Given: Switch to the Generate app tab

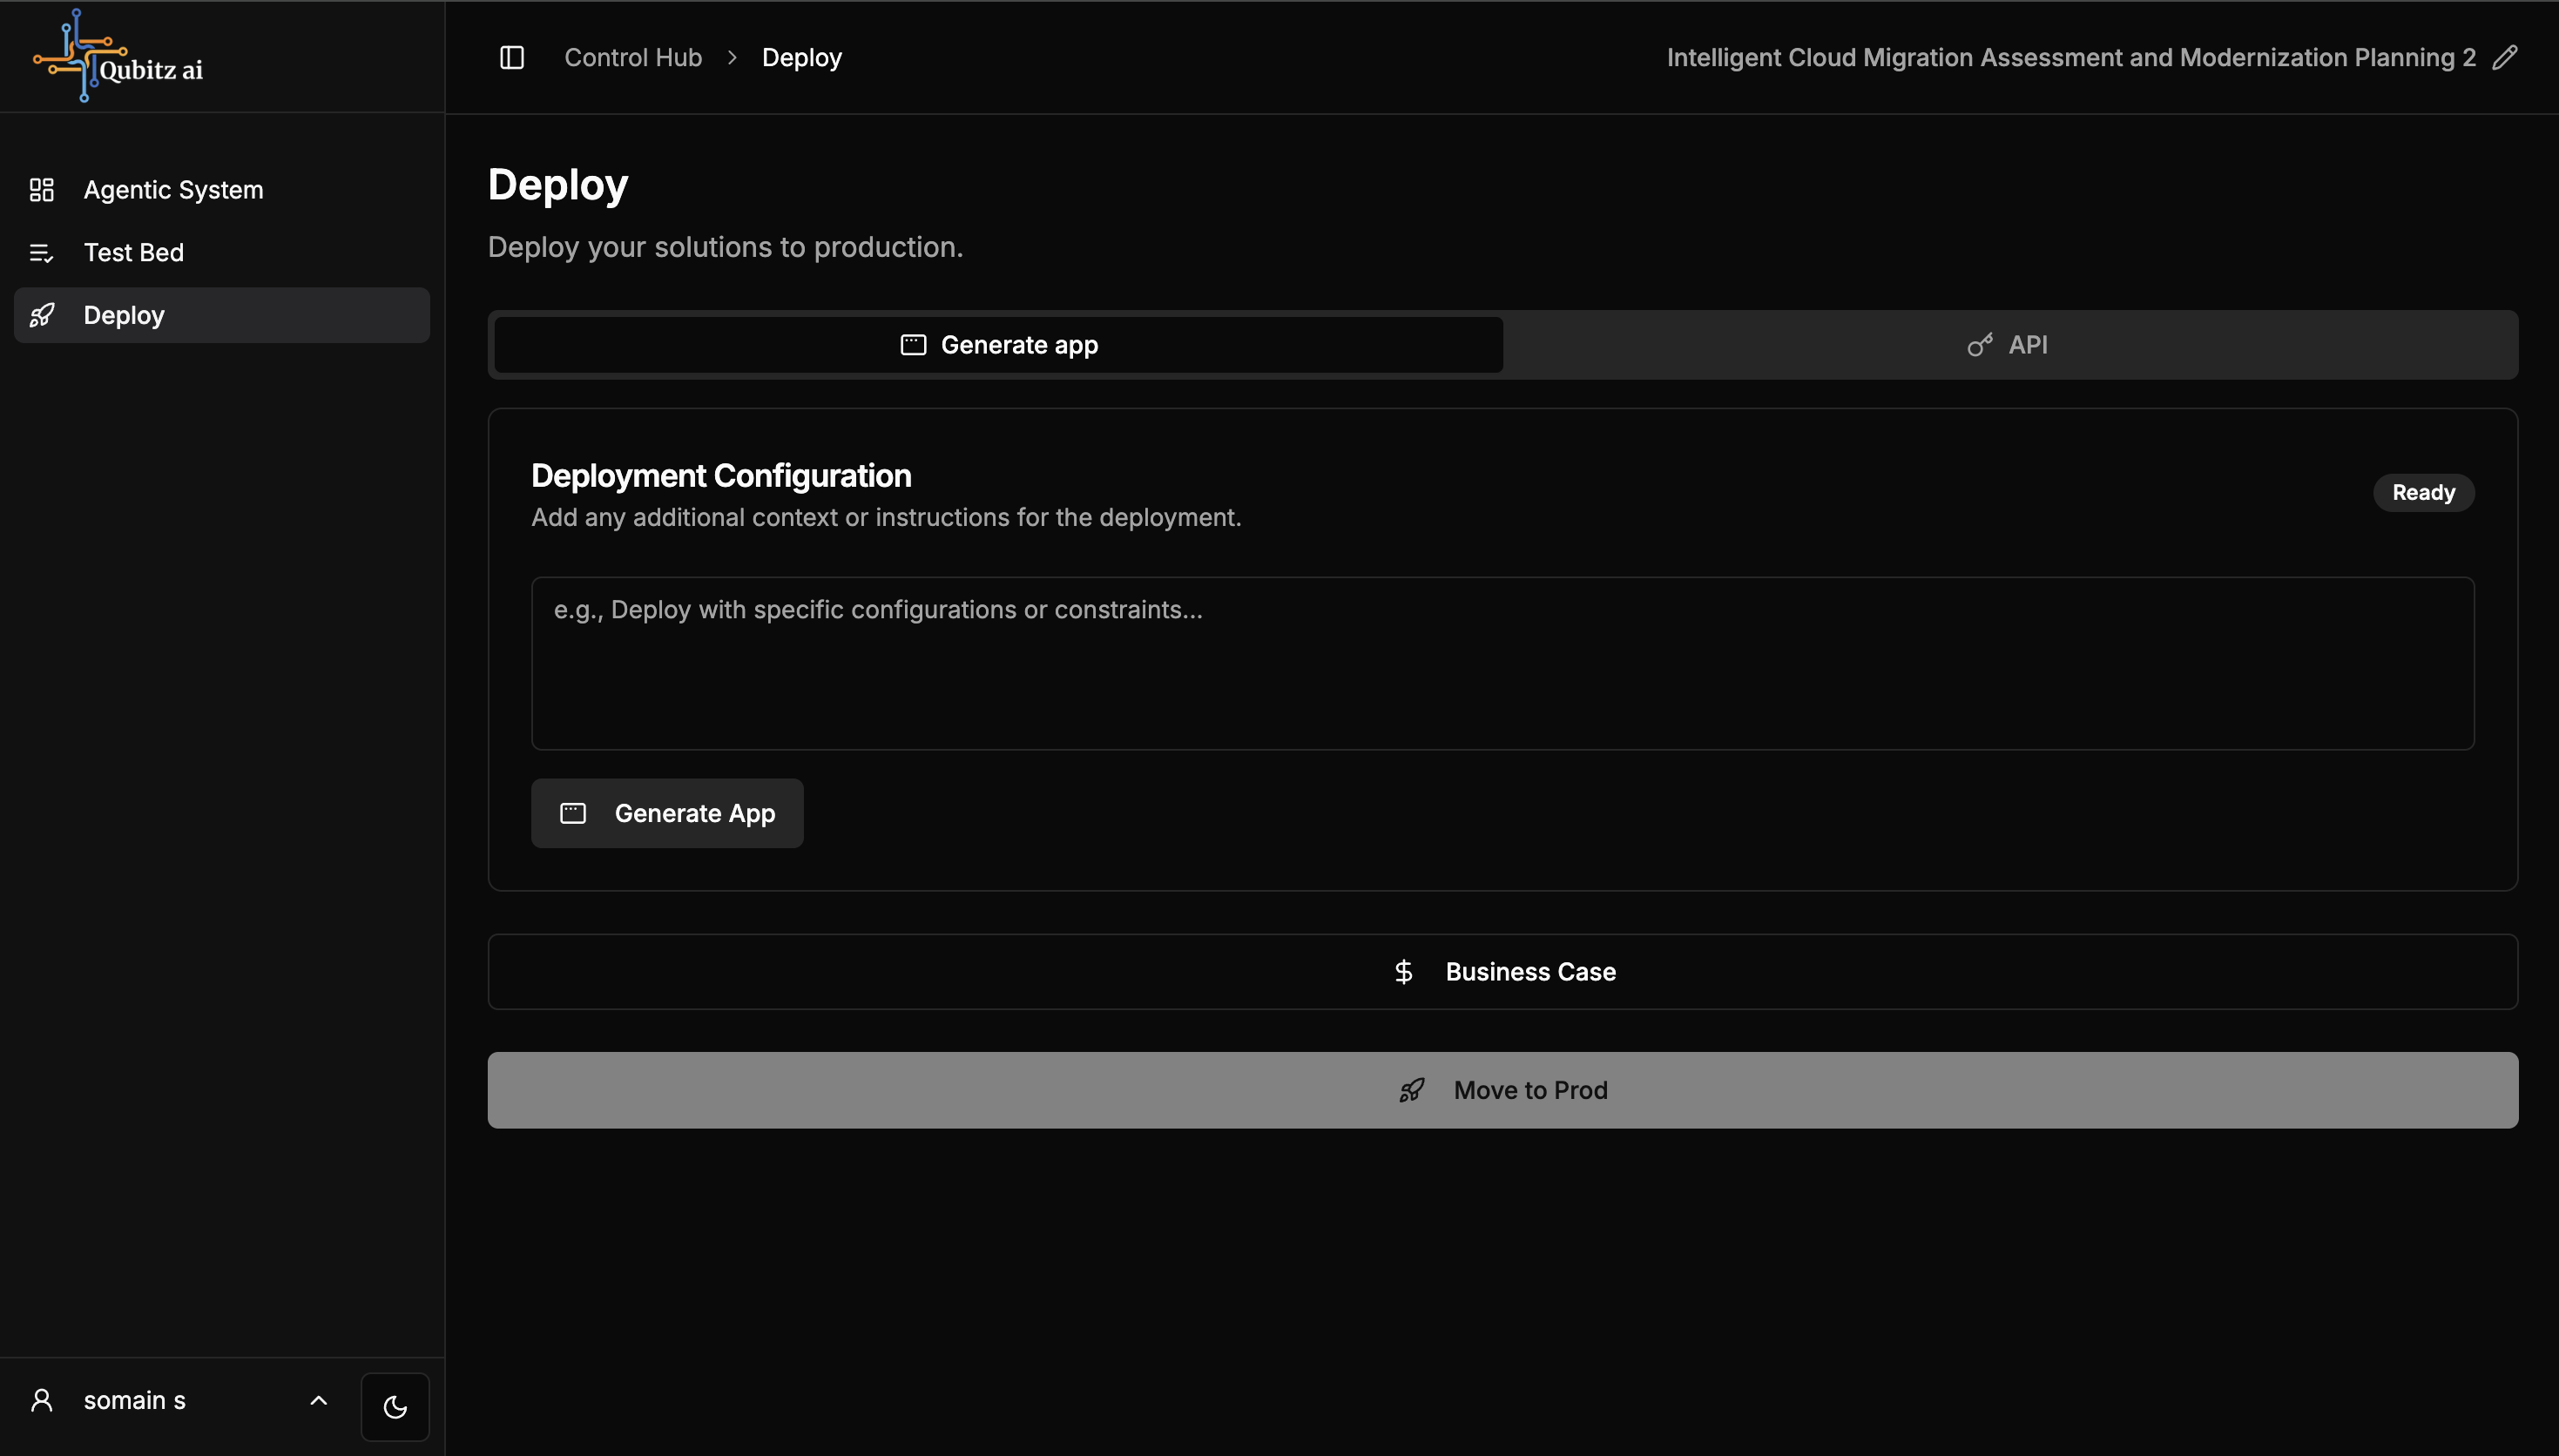Looking at the screenshot, I should (x=998, y=345).
